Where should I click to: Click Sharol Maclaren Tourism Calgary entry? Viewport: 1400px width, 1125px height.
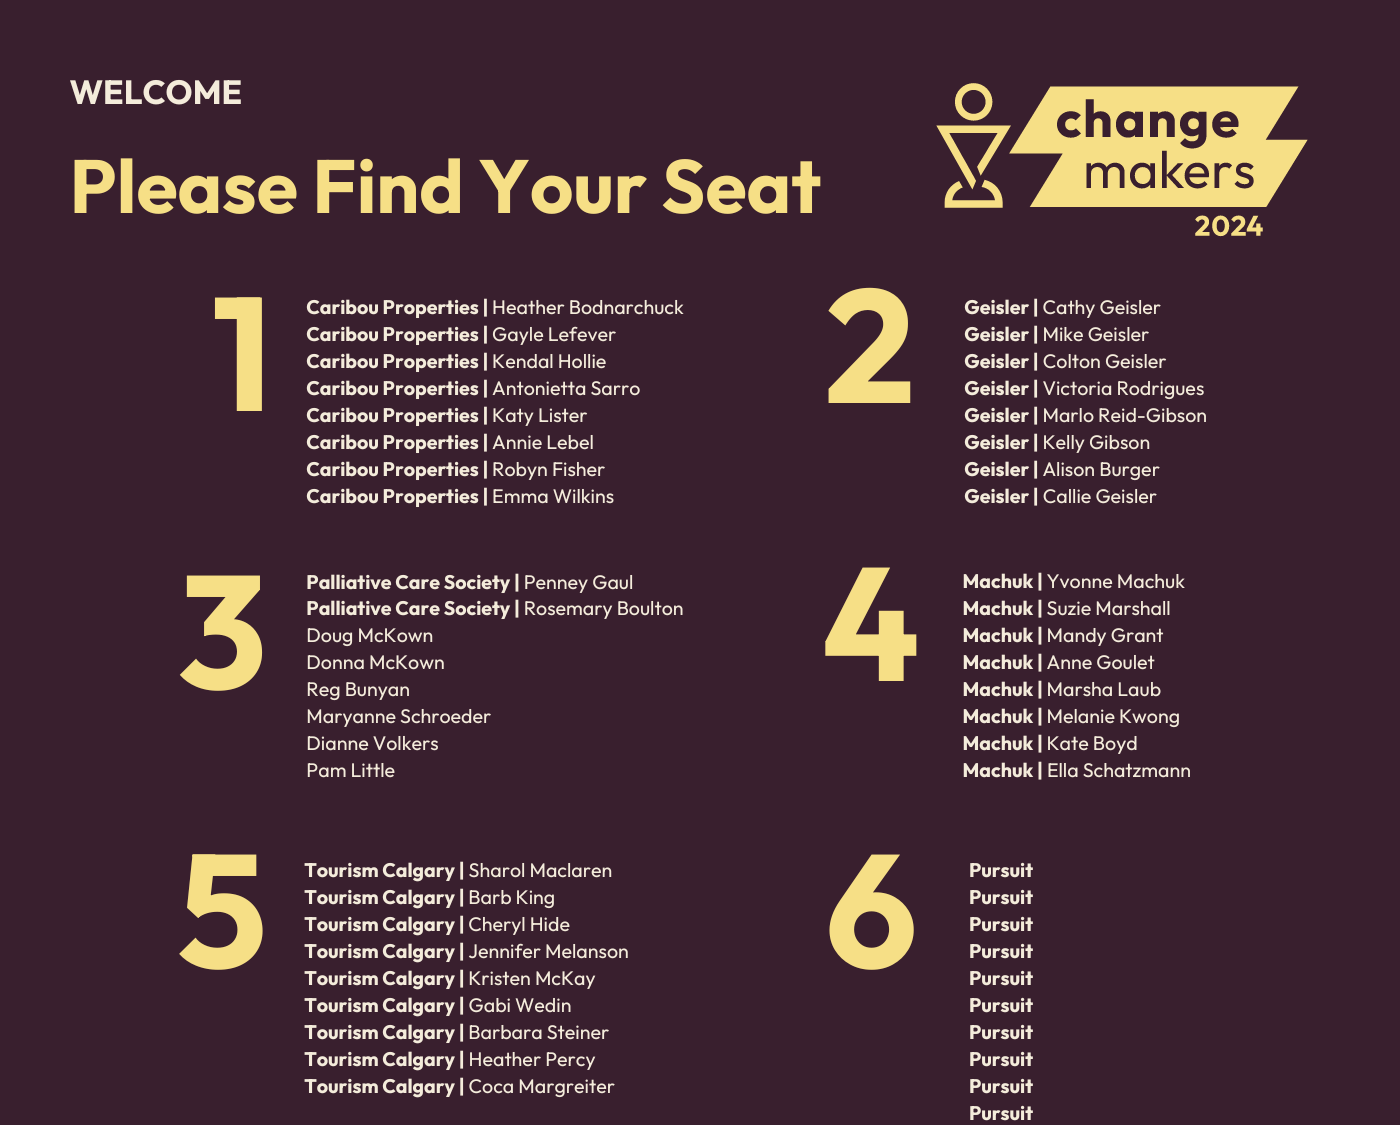pos(458,871)
